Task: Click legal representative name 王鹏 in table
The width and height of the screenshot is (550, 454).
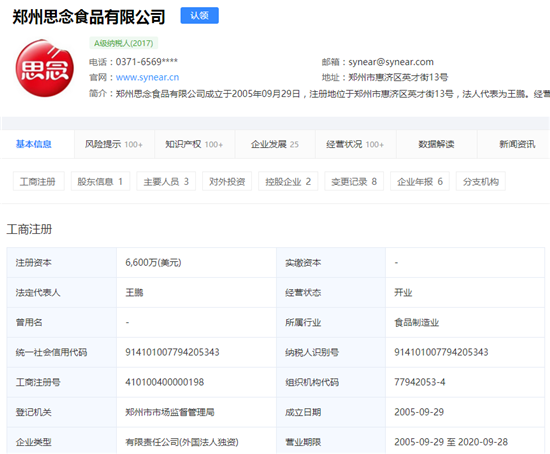Action: coord(134,293)
